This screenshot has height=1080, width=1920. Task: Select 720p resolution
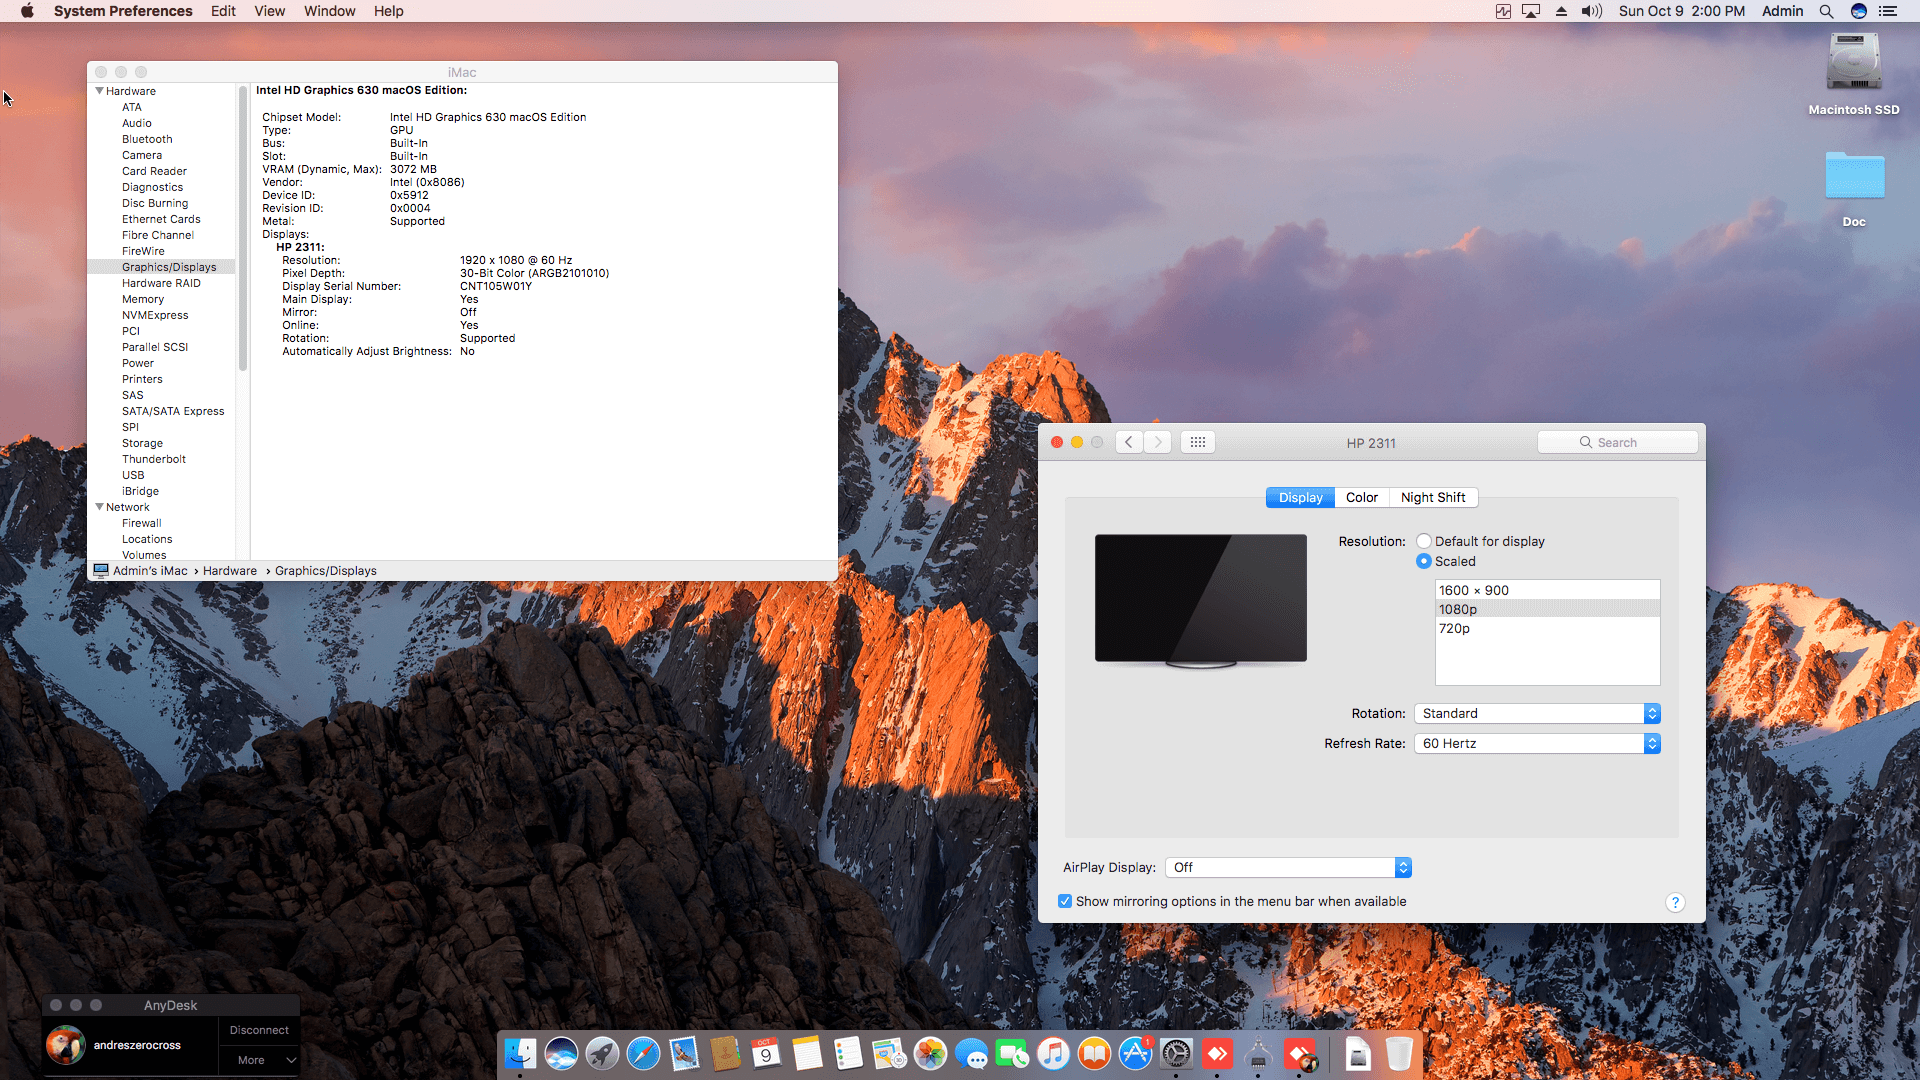coord(1547,628)
